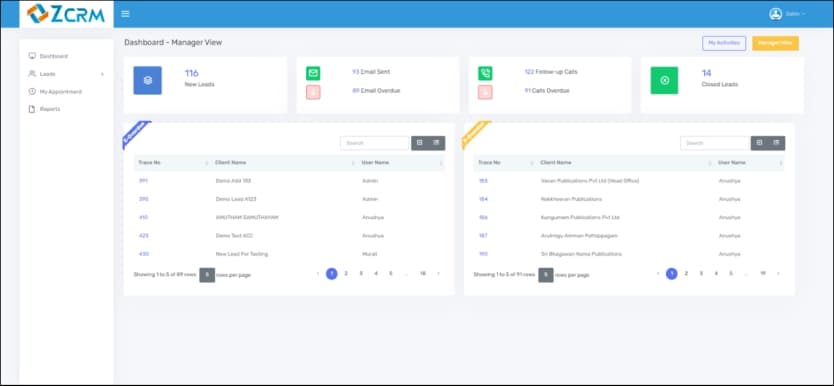Click the green Follow-up Calls phone icon
The width and height of the screenshot is (834, 386).
(x=485, y=73)
